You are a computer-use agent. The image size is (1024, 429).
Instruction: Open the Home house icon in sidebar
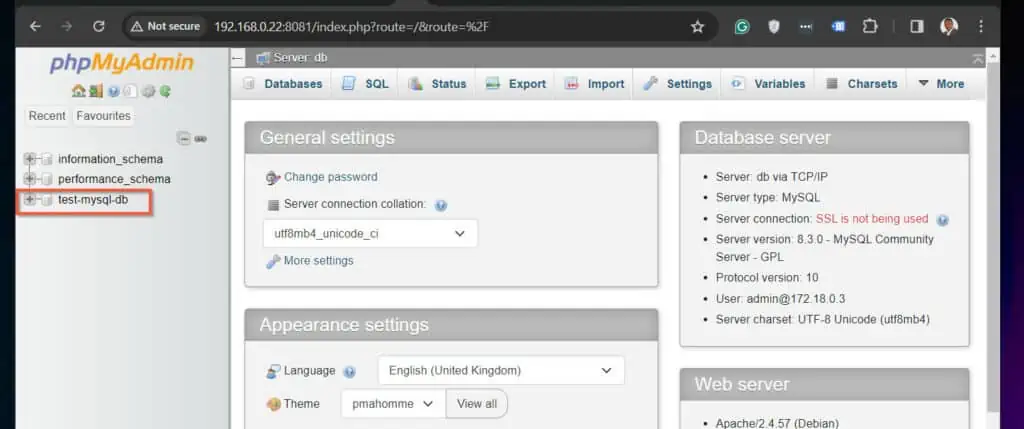tap(78, 91)
